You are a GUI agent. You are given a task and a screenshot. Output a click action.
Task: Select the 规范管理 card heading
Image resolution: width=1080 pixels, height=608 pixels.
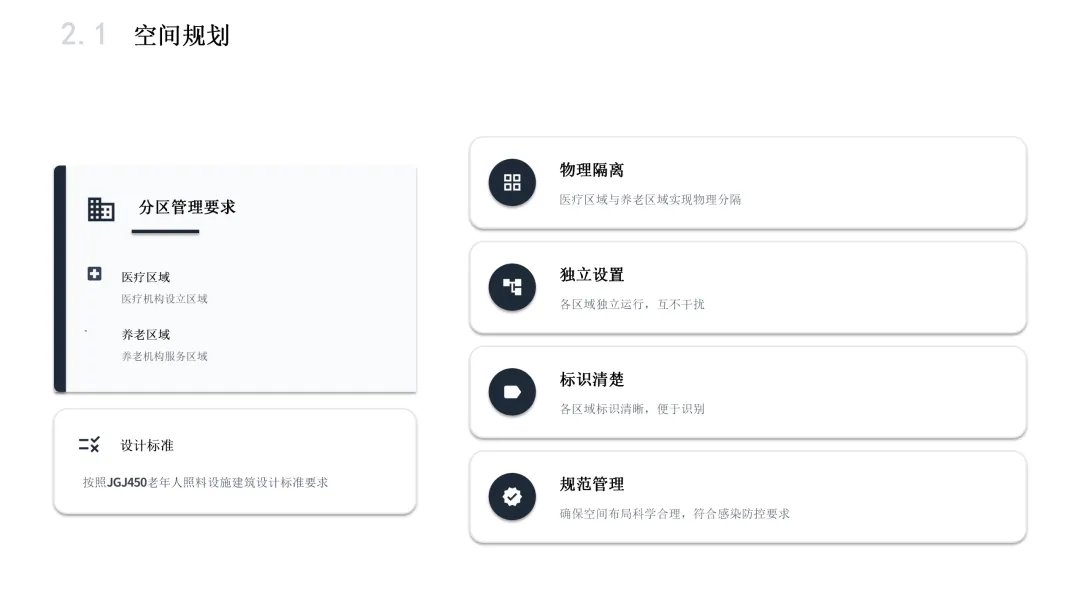592,484
